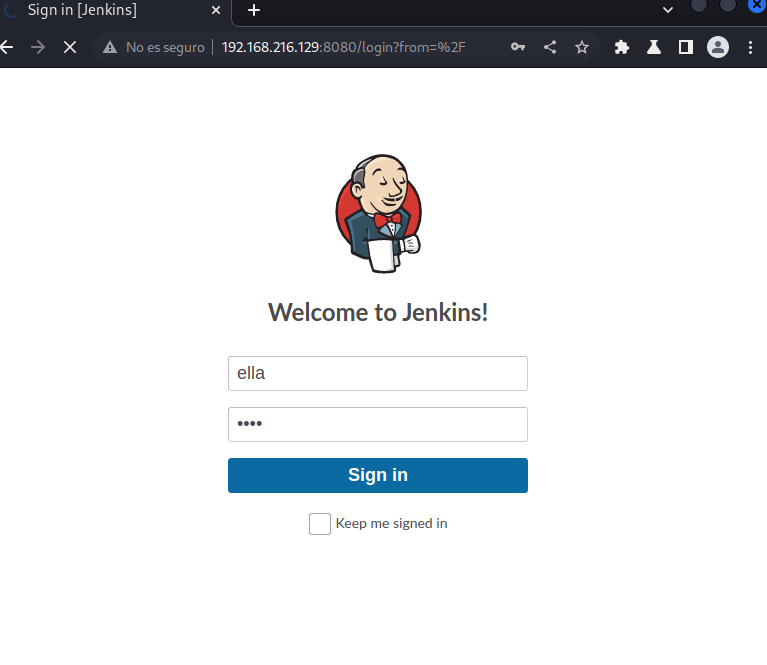Click the username field containing ella
Viewport: 767px width, 665px height.
coord(378,373)
